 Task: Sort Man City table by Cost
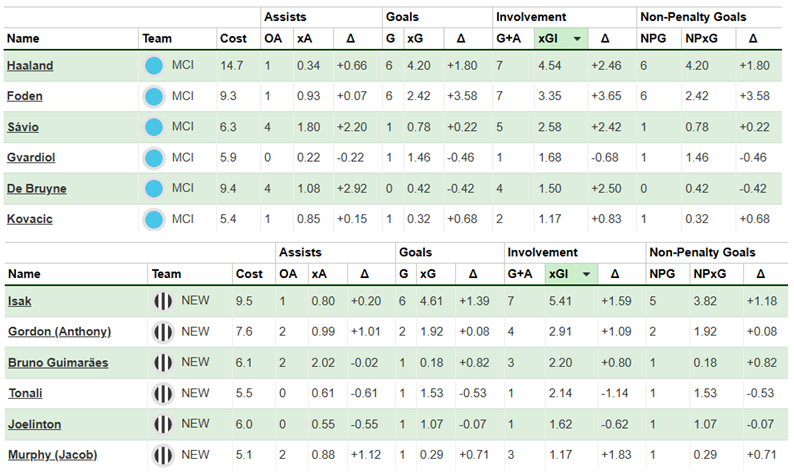(233, 38)
